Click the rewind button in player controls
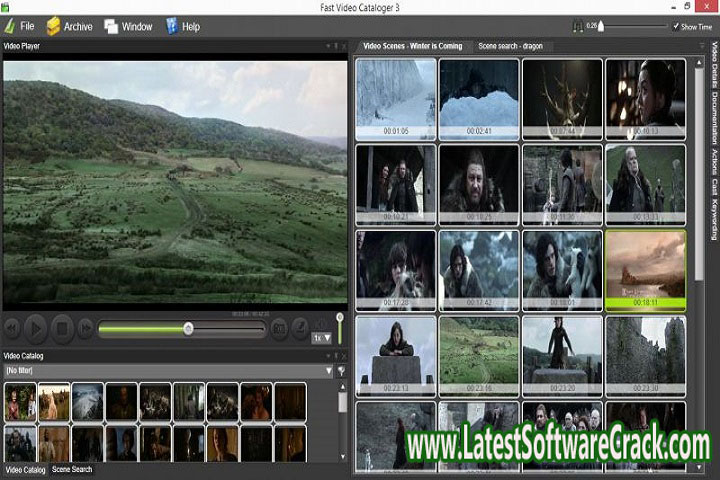 (12, 327)
